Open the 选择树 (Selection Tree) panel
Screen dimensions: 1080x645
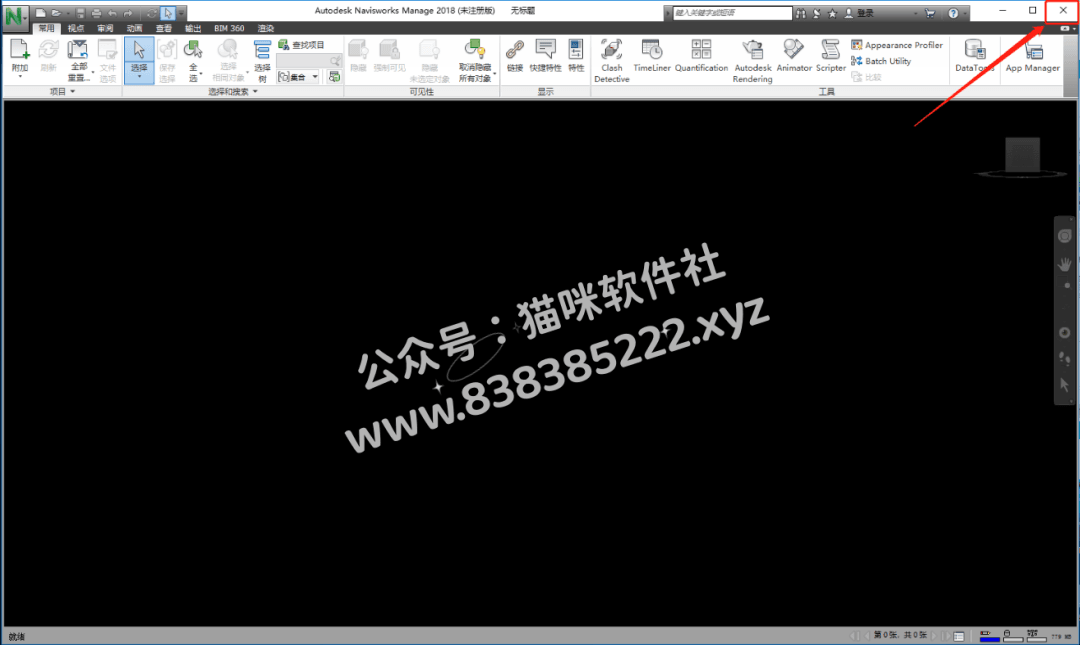pyautogui.click(x=262, y=60)
